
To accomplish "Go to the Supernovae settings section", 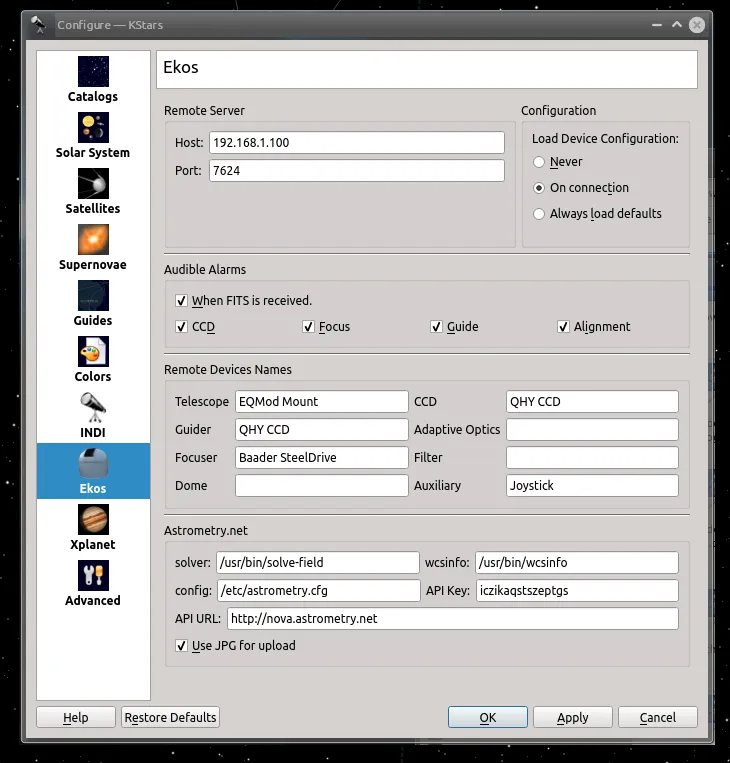I will click(93, 248).
